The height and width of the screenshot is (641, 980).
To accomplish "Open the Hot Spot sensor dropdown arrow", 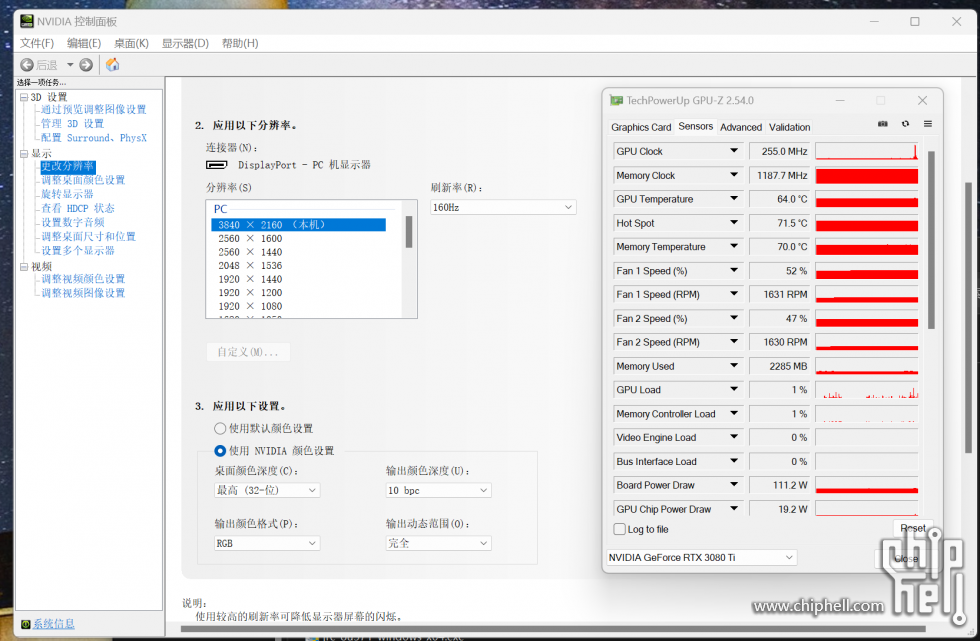I will coord(734,222).
